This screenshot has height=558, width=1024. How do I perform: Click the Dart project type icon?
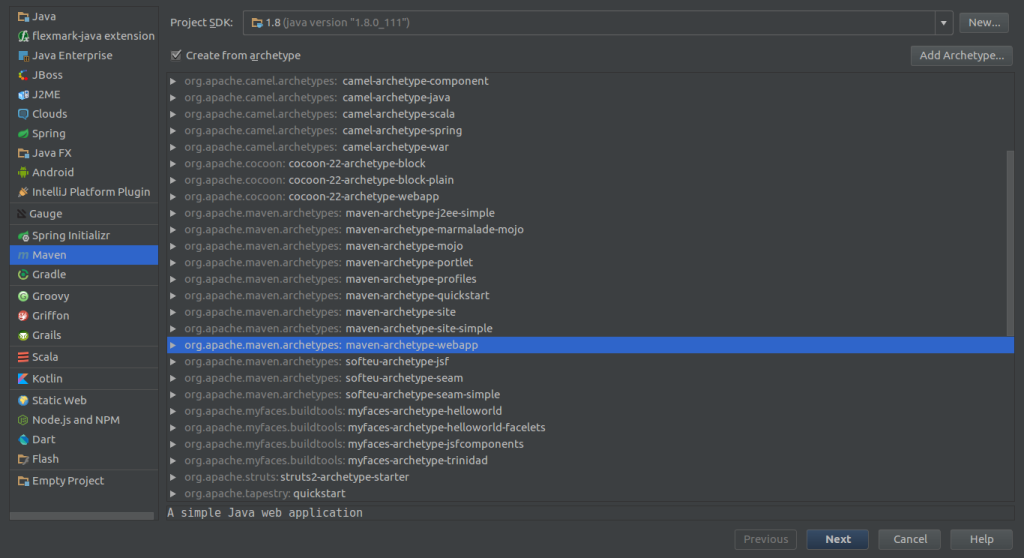coord(23,439)
